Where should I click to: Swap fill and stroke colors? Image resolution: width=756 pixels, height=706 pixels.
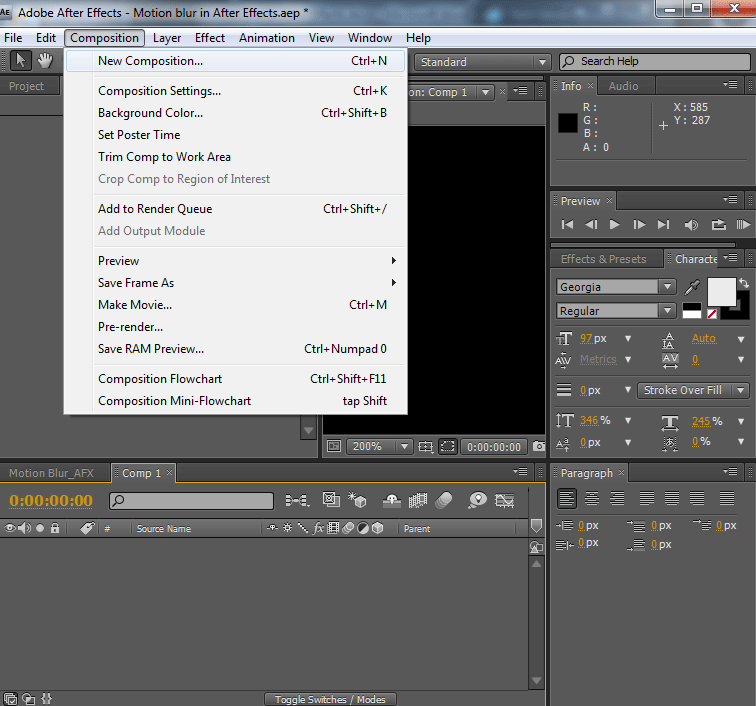744,284
